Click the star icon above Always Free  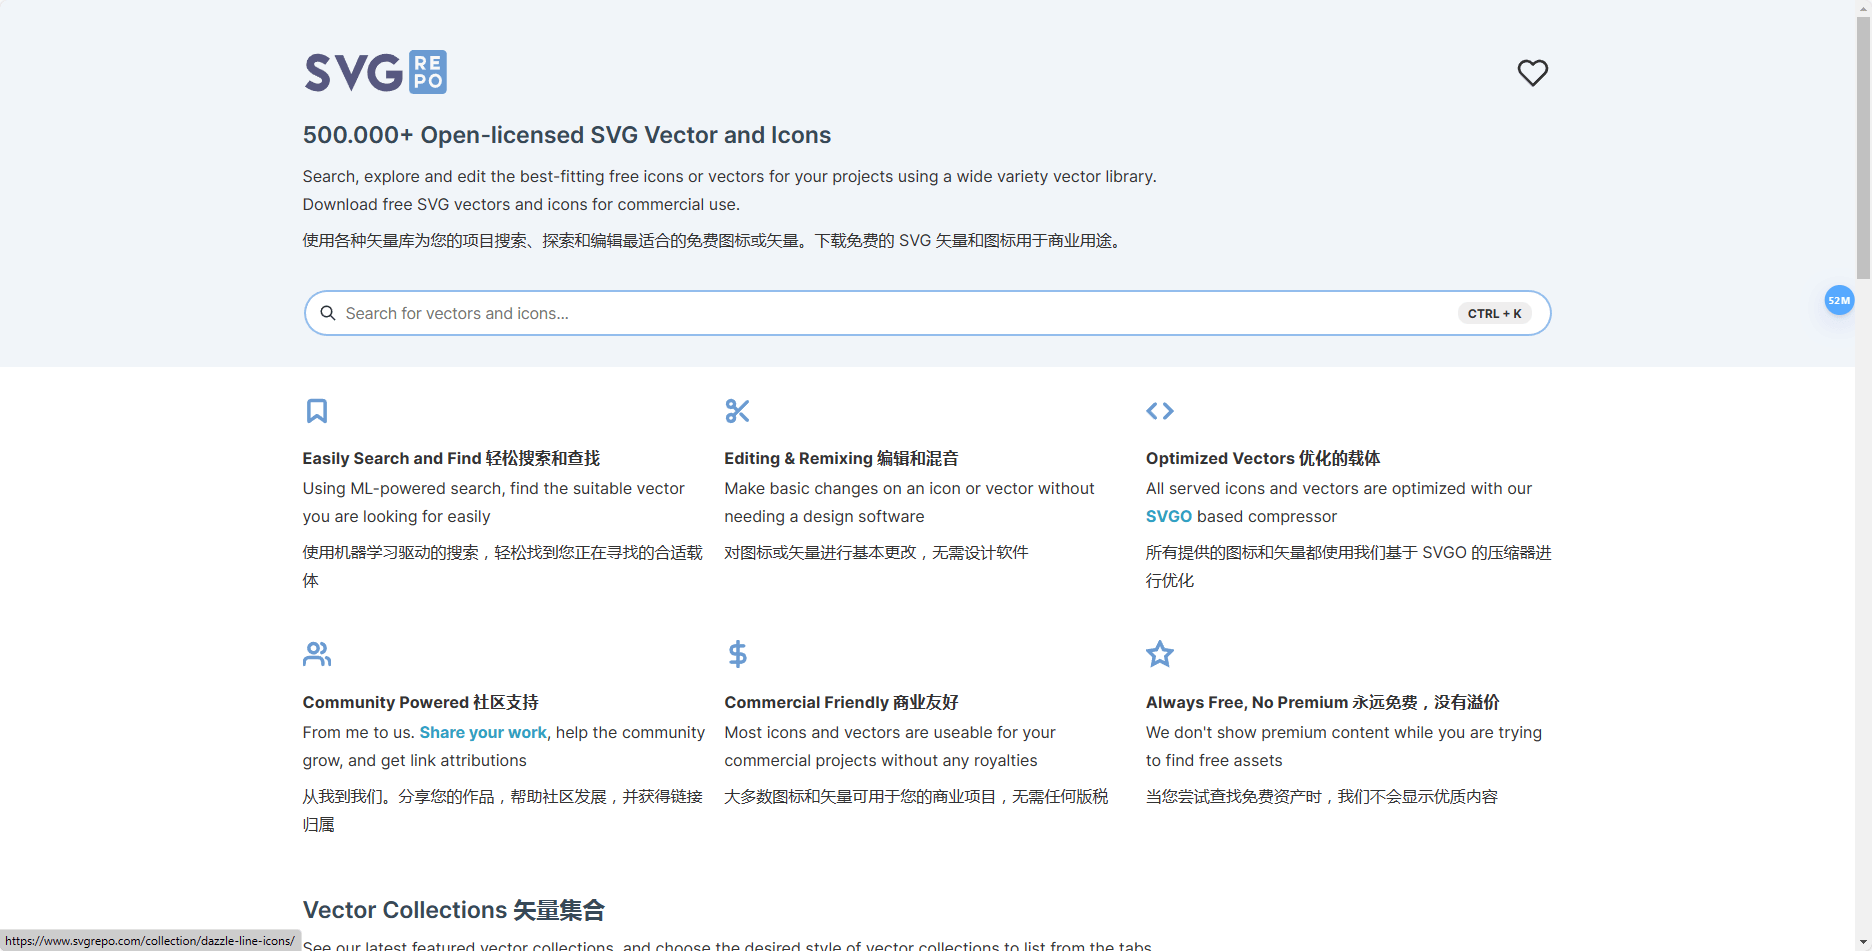pyautogui.click(x=1159, y=654)
